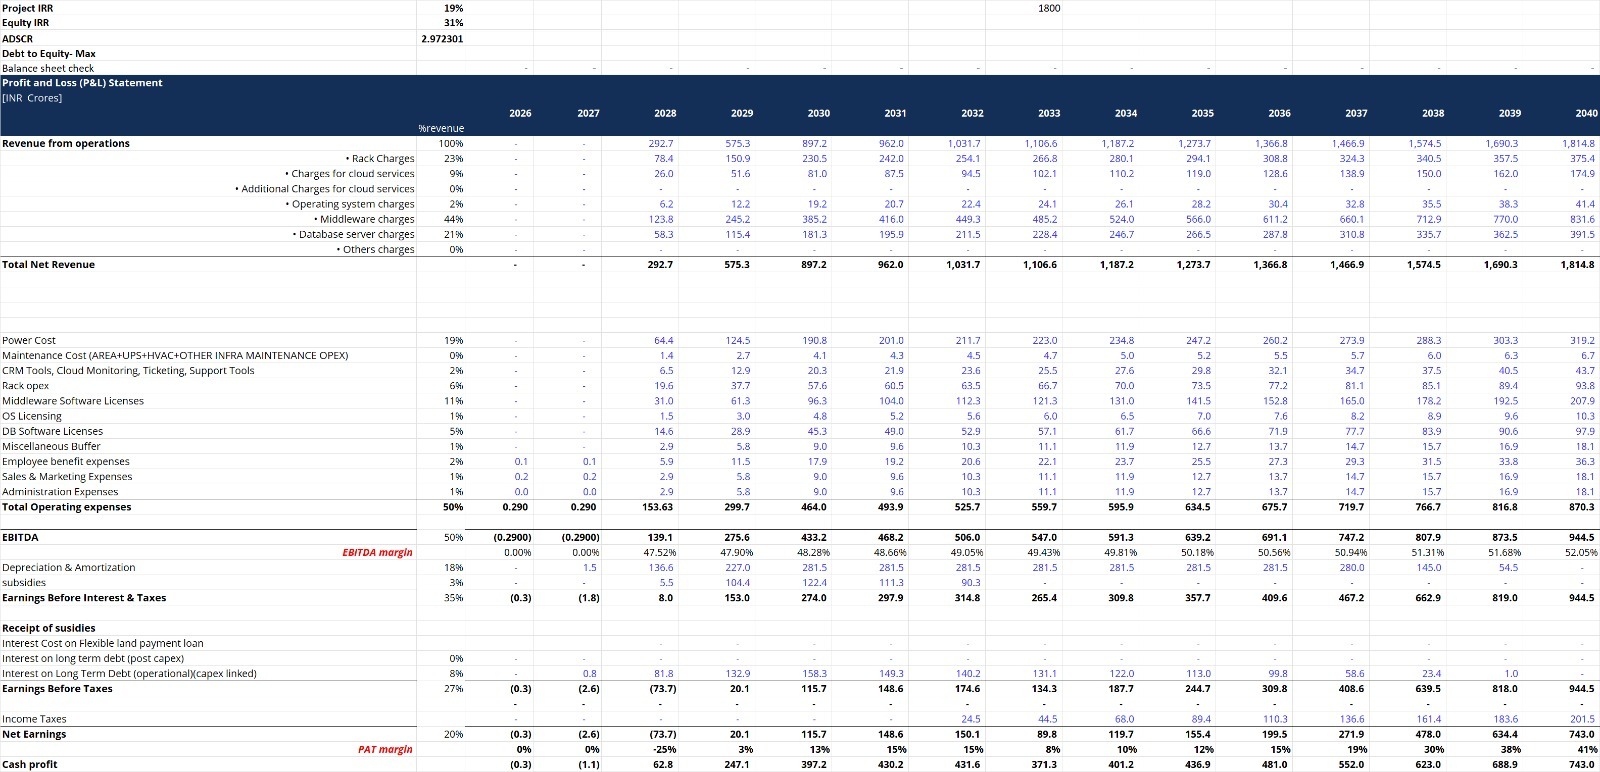This screenshot has width=1600, height=772.
Task: Click the red PAT margin label
Action: click(x=385, y=749)
